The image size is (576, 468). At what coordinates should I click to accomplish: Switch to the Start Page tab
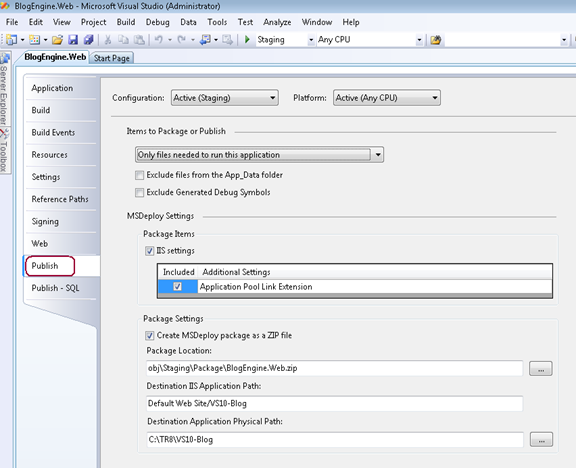111,58
